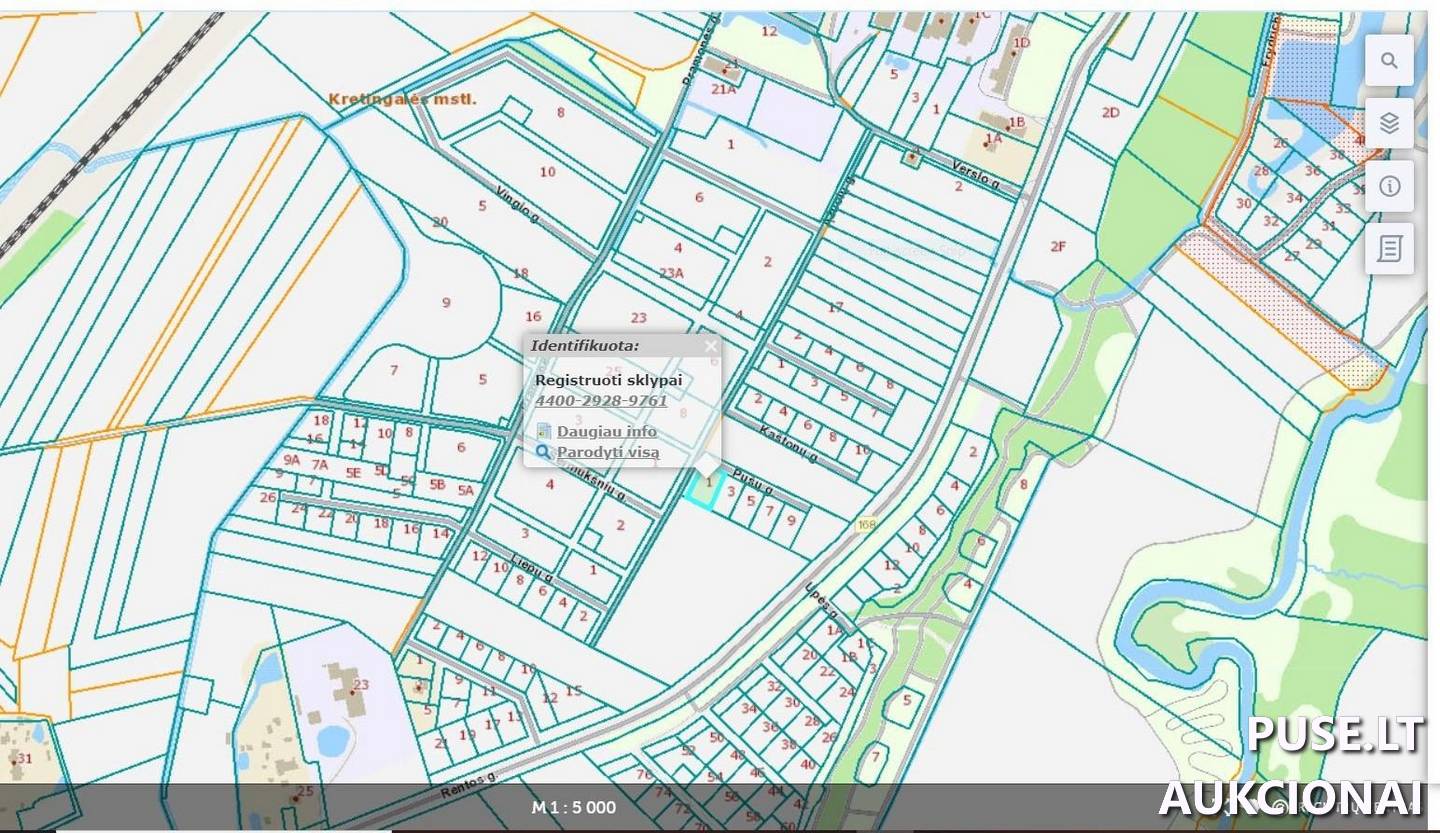Select parcel 52 near Rentos g.

click(x=688, y=750)
